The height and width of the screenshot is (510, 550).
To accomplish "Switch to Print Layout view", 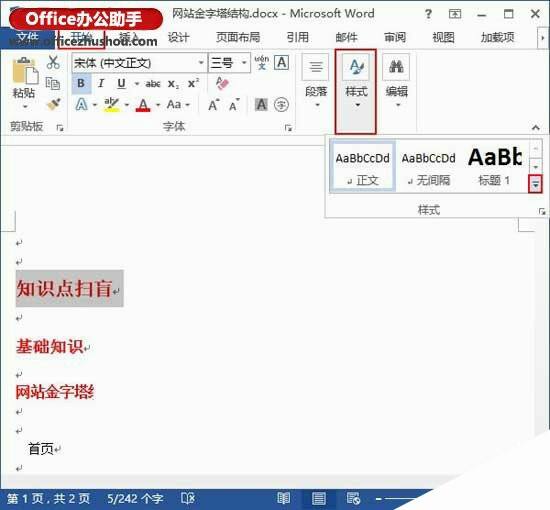I will click(318, 498).
